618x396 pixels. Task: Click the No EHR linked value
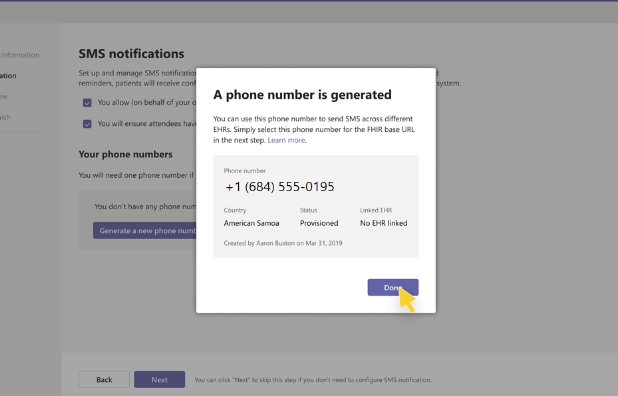point(383,223)
